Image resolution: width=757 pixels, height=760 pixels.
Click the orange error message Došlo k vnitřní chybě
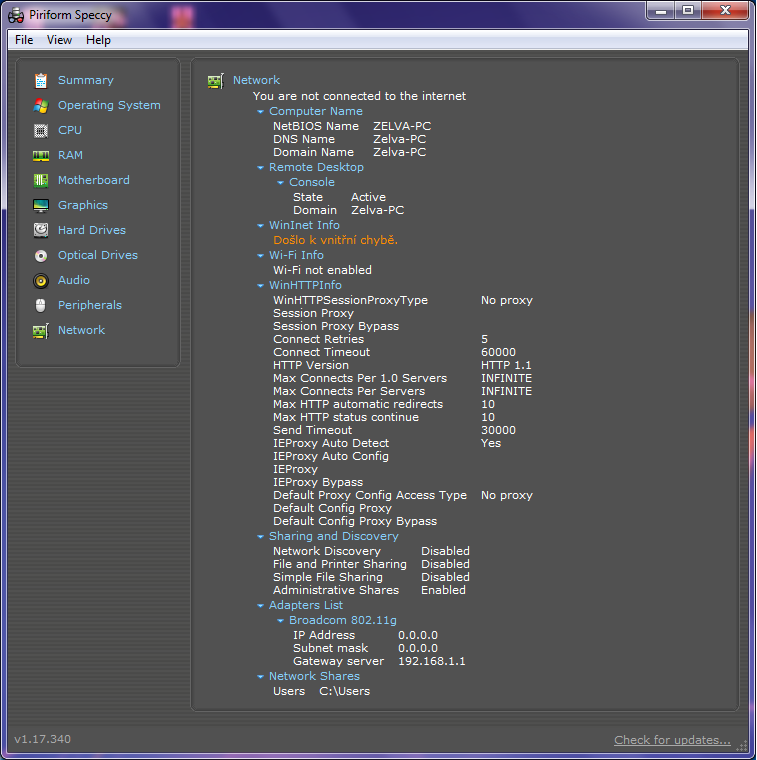[335, 240]
